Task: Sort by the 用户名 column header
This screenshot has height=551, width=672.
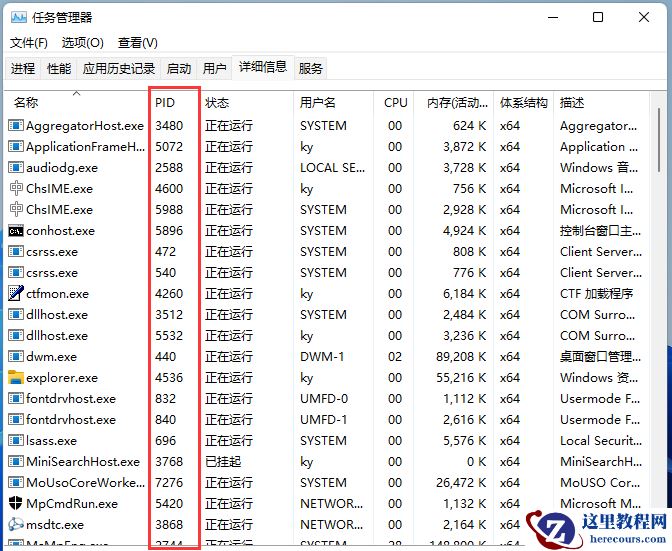Action: point(333,102)
